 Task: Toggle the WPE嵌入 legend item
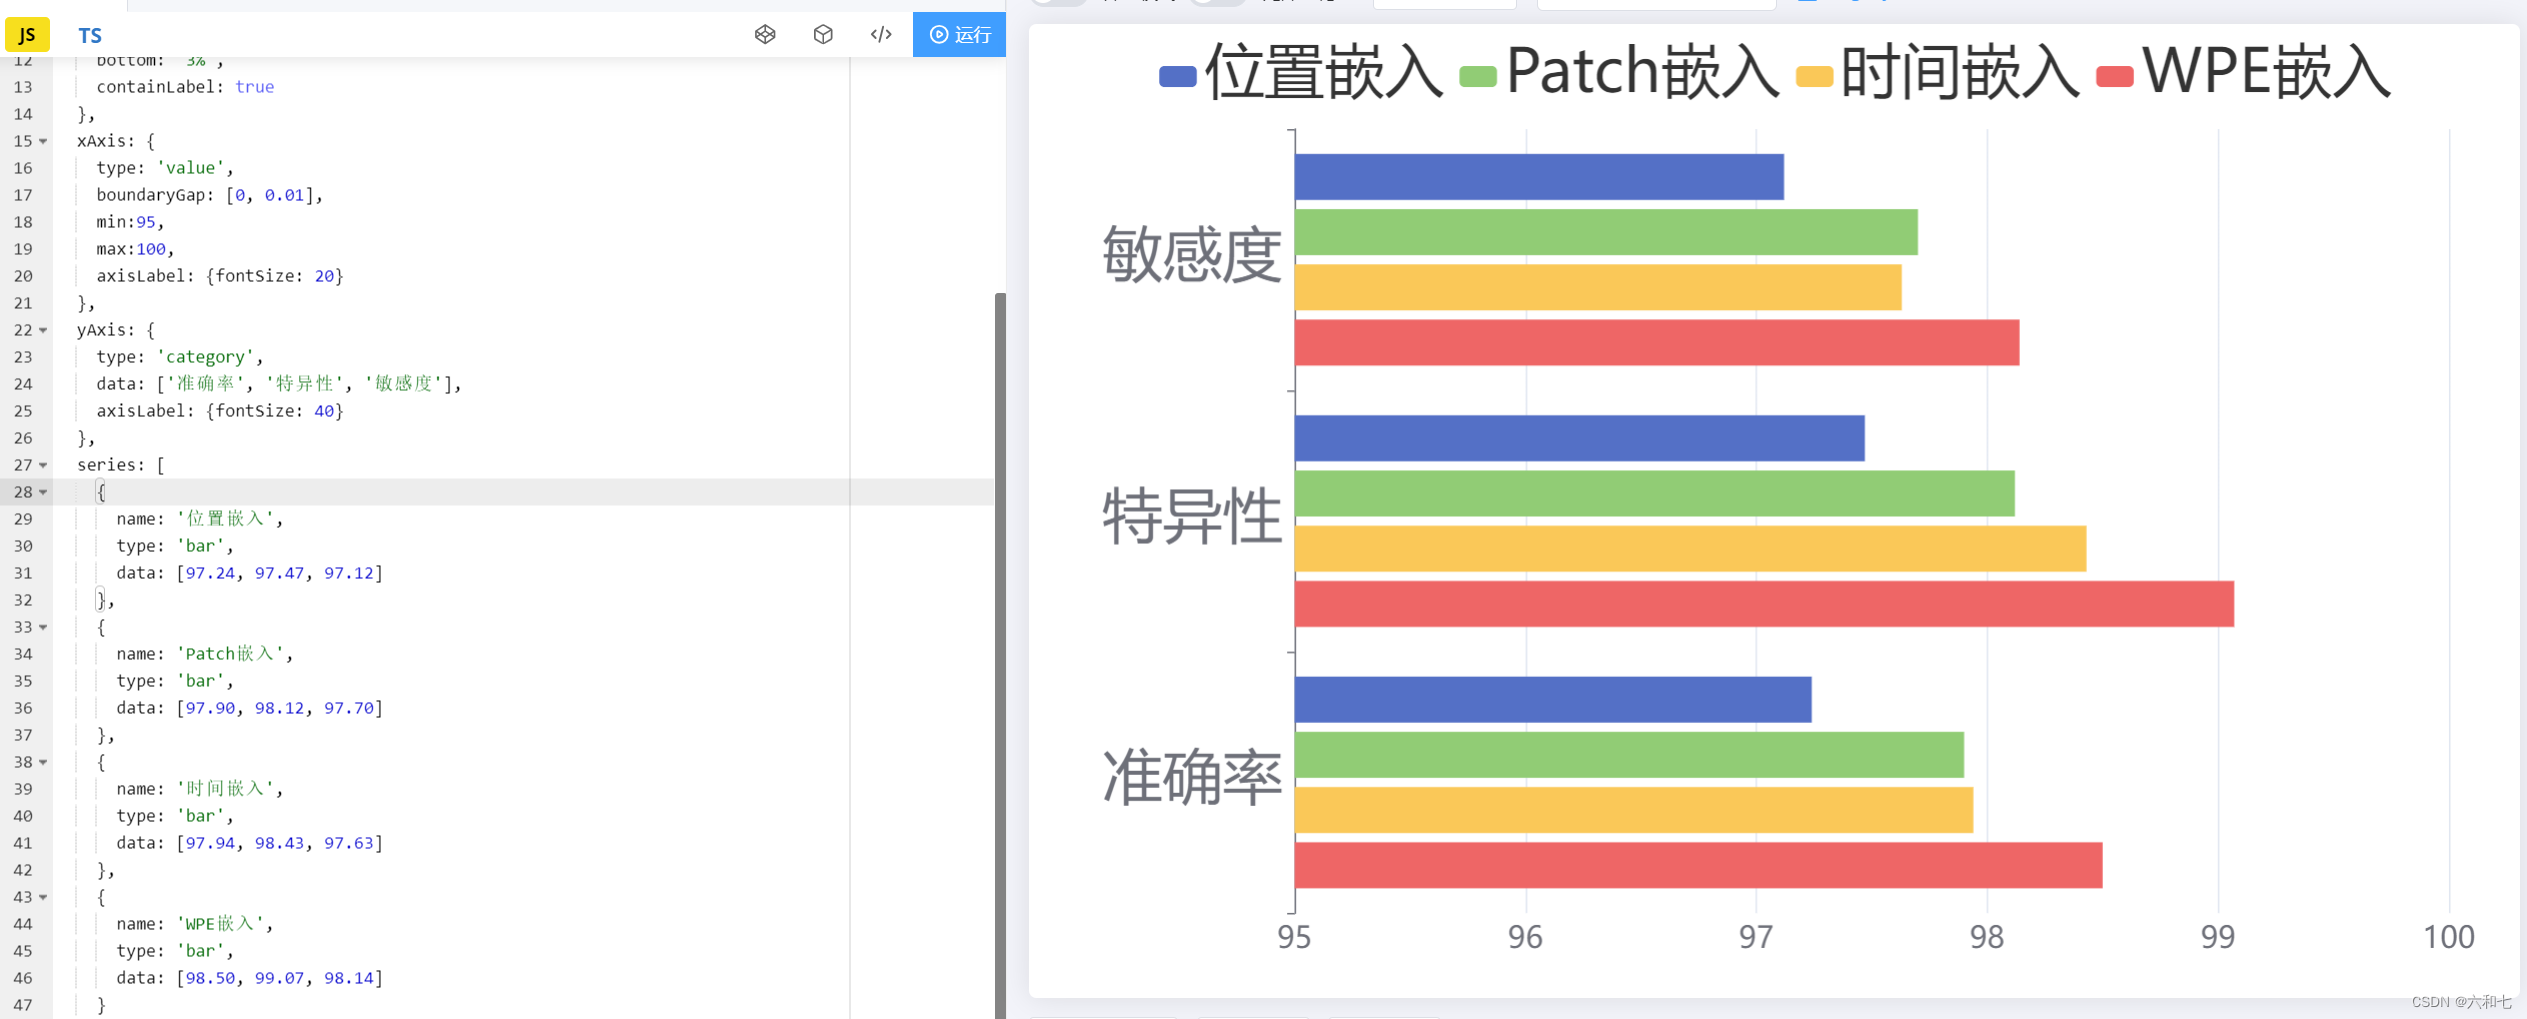tap(2243, 73)
